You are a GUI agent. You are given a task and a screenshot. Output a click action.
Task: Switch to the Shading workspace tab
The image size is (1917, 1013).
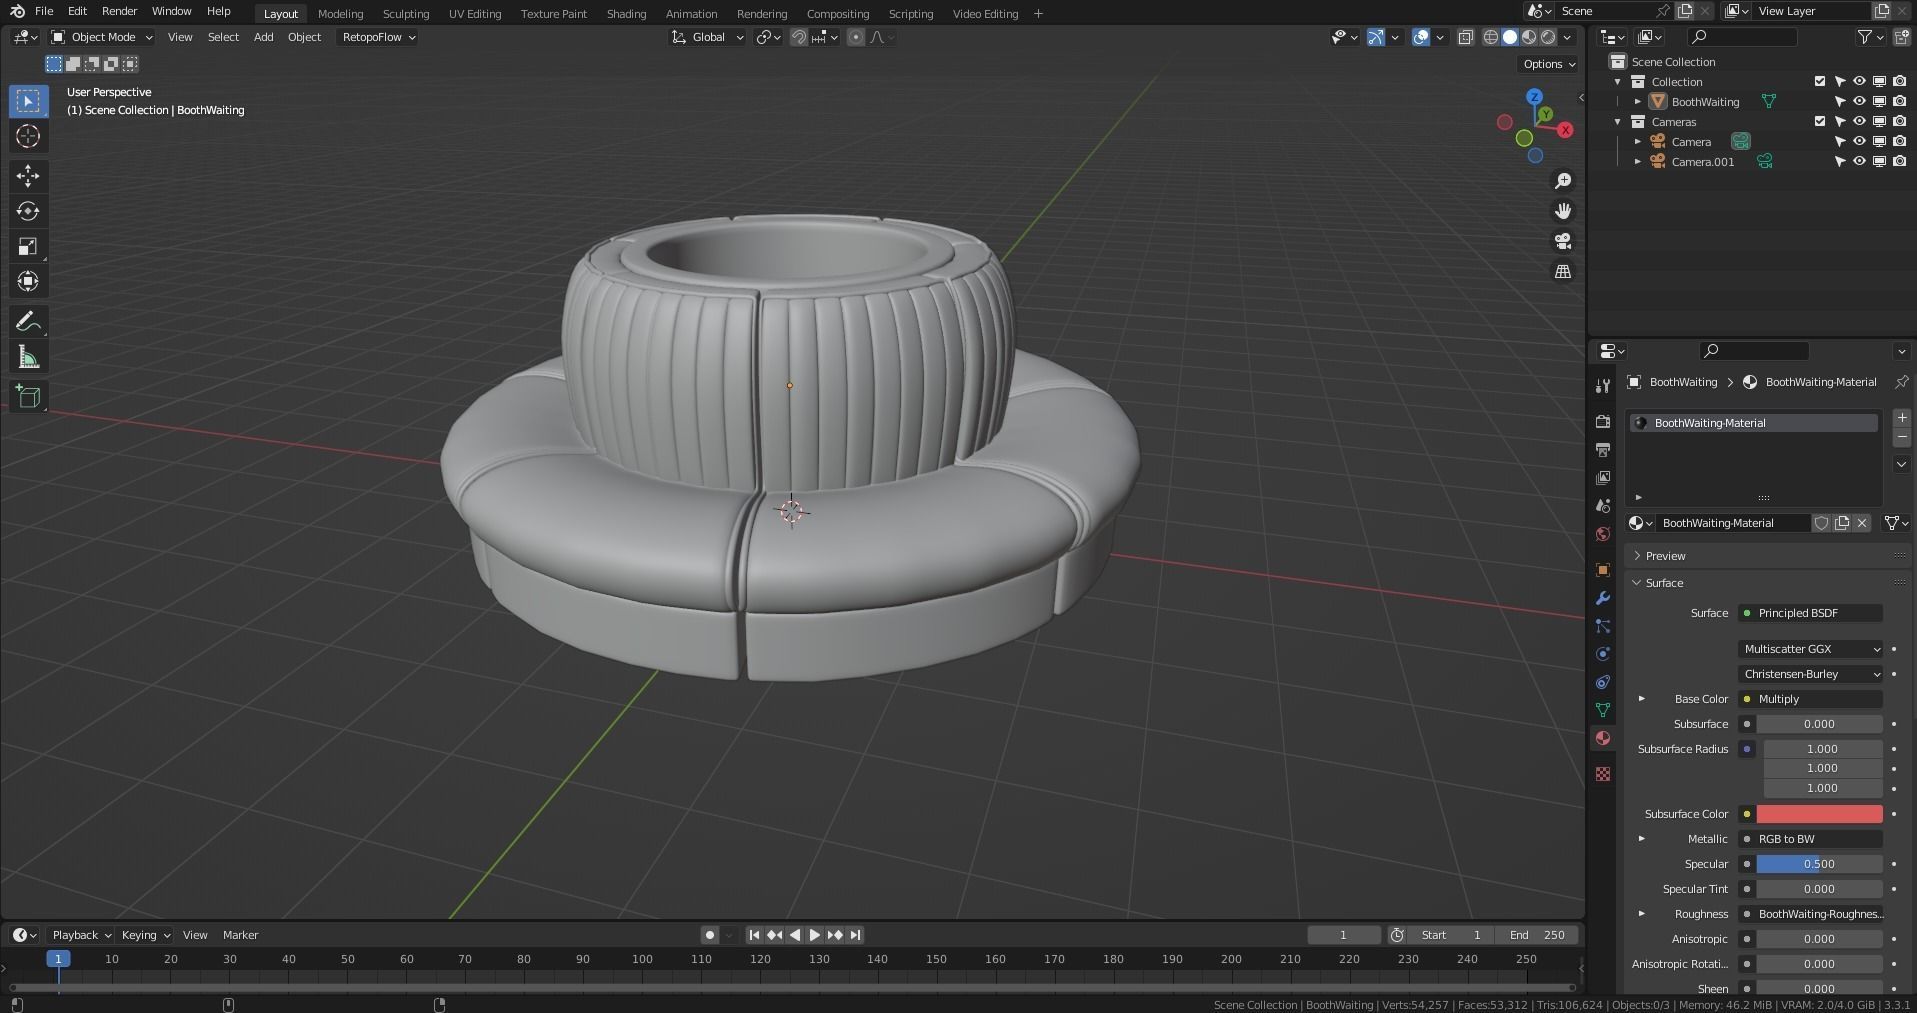coord(626,13)
